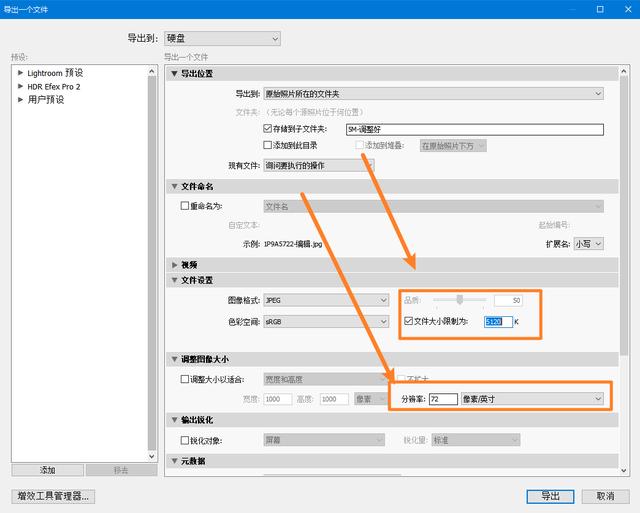Enable the 重命名为 checkbox

point(184,206)
